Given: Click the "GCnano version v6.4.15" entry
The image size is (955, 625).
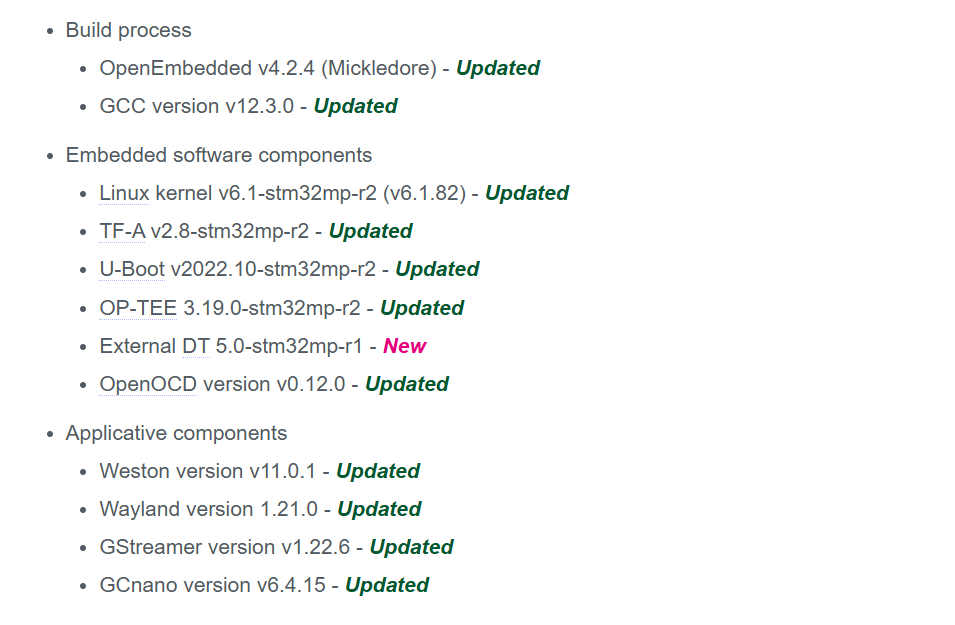Looking at the screenshot, I should [x=213, y=585].
